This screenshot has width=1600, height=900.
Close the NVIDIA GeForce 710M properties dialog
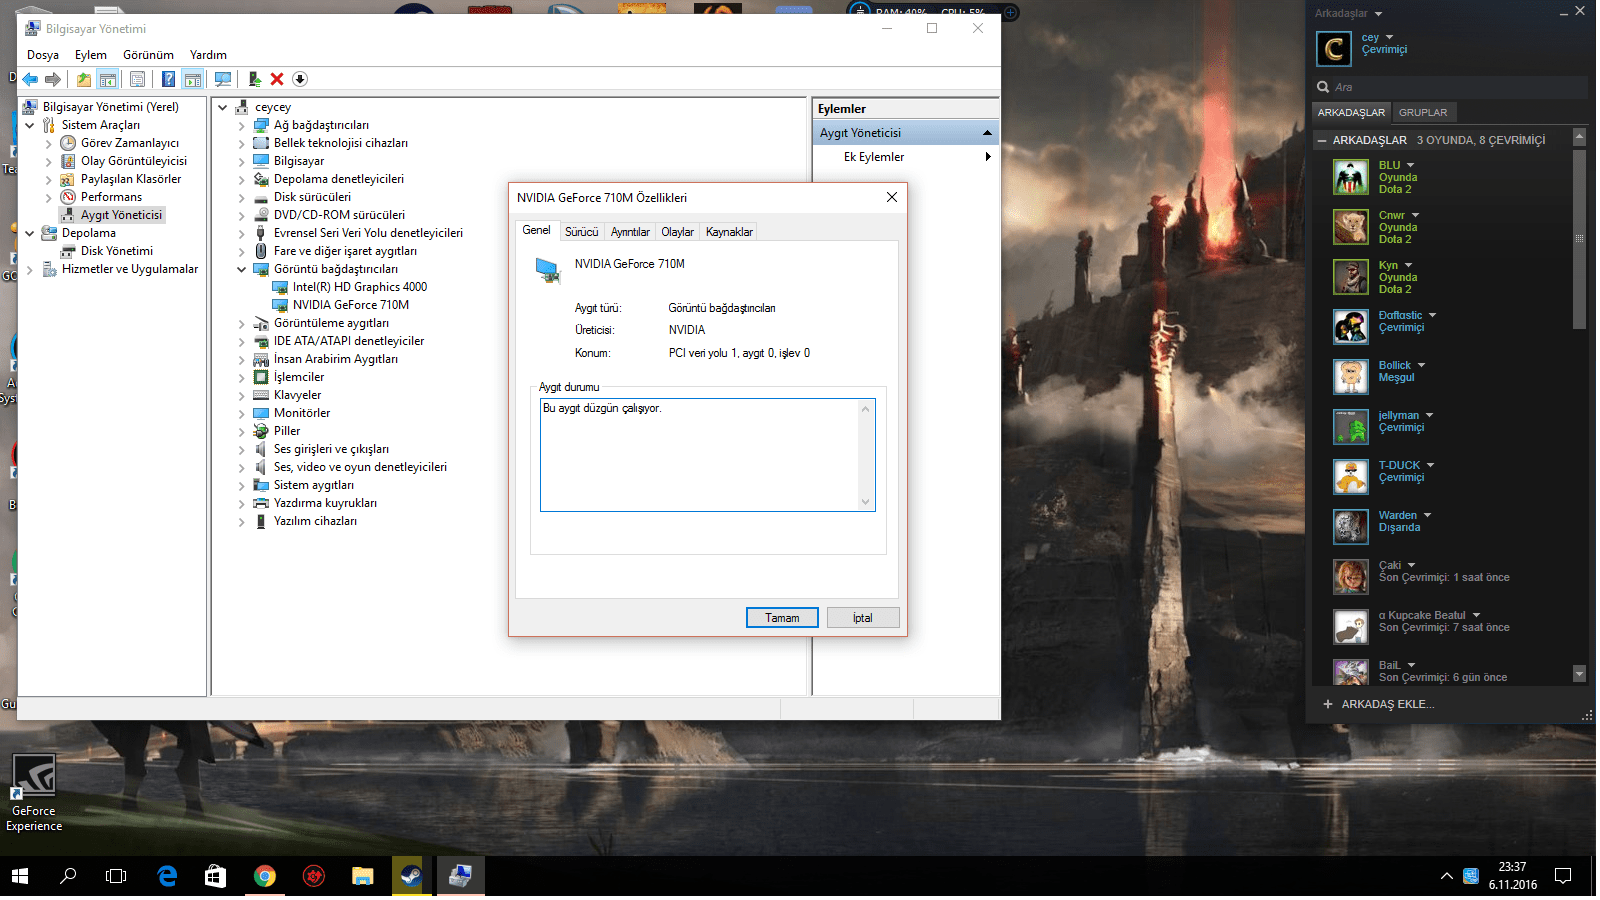tap(892, 197)
